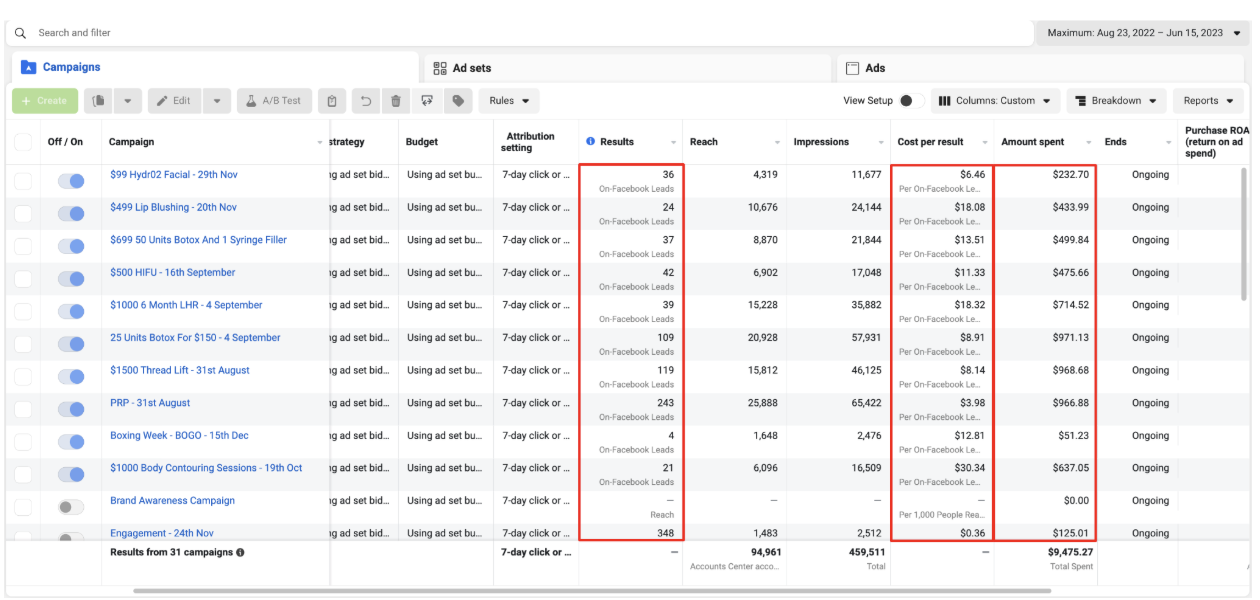
Task: Expand the Breakdown dropdown
Action: tap(1117, 101)
